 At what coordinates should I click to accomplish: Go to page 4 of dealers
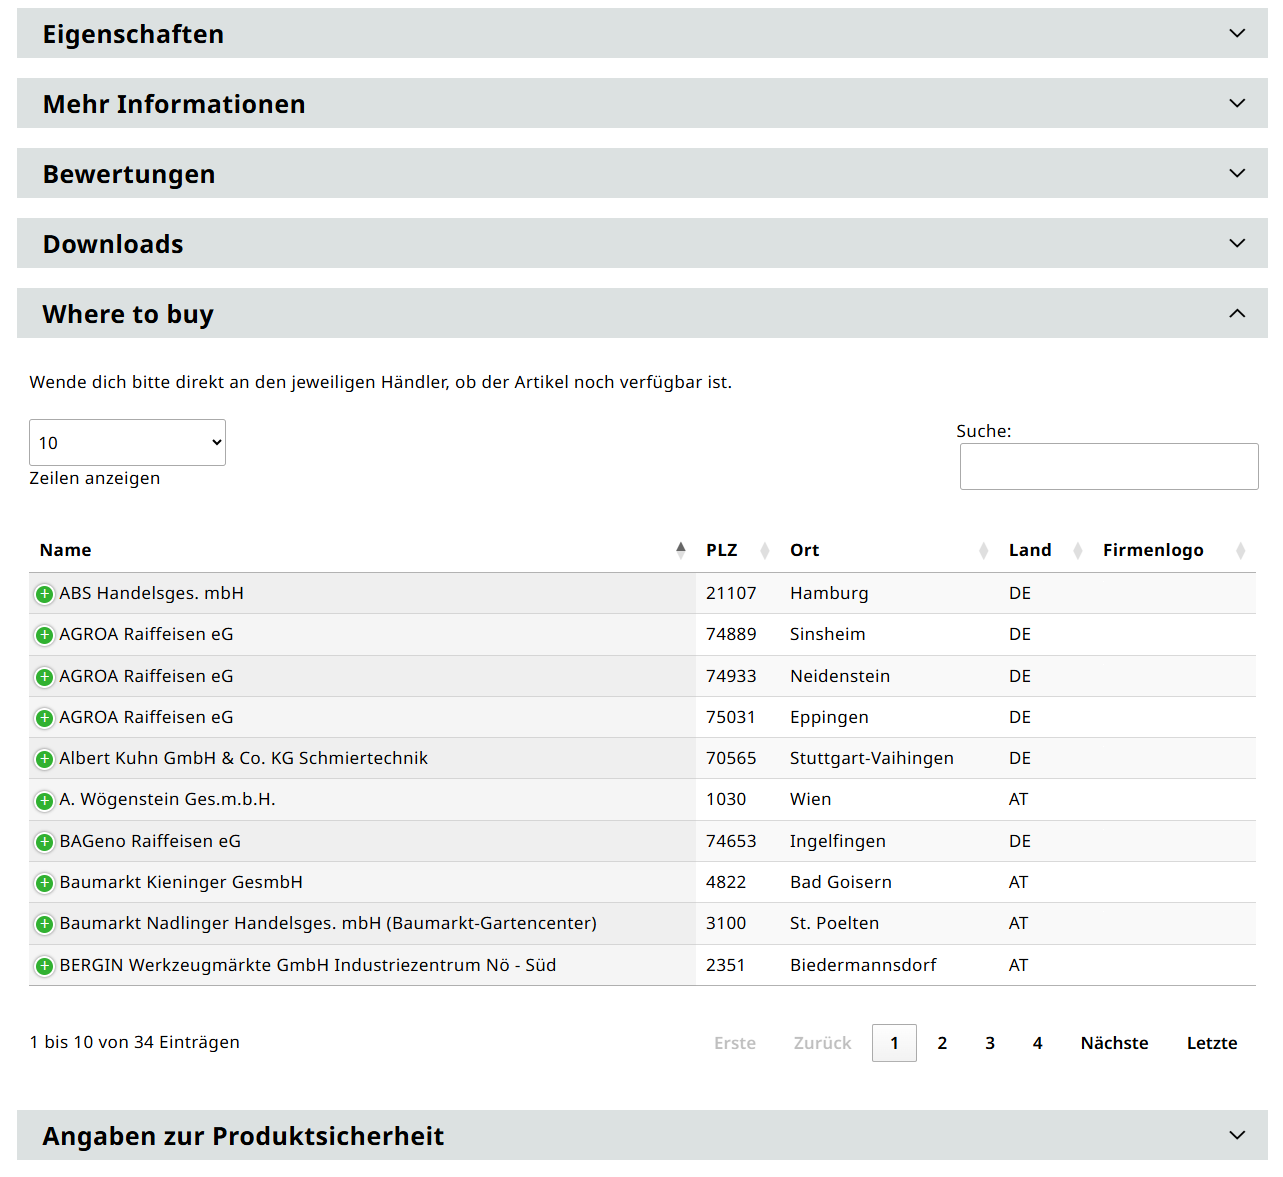pyautogui.click(x=1038, y=1043)
